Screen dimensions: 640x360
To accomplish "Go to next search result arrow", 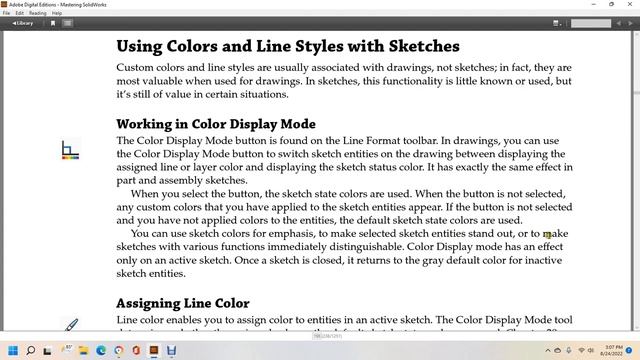I will tap(630, 23).
